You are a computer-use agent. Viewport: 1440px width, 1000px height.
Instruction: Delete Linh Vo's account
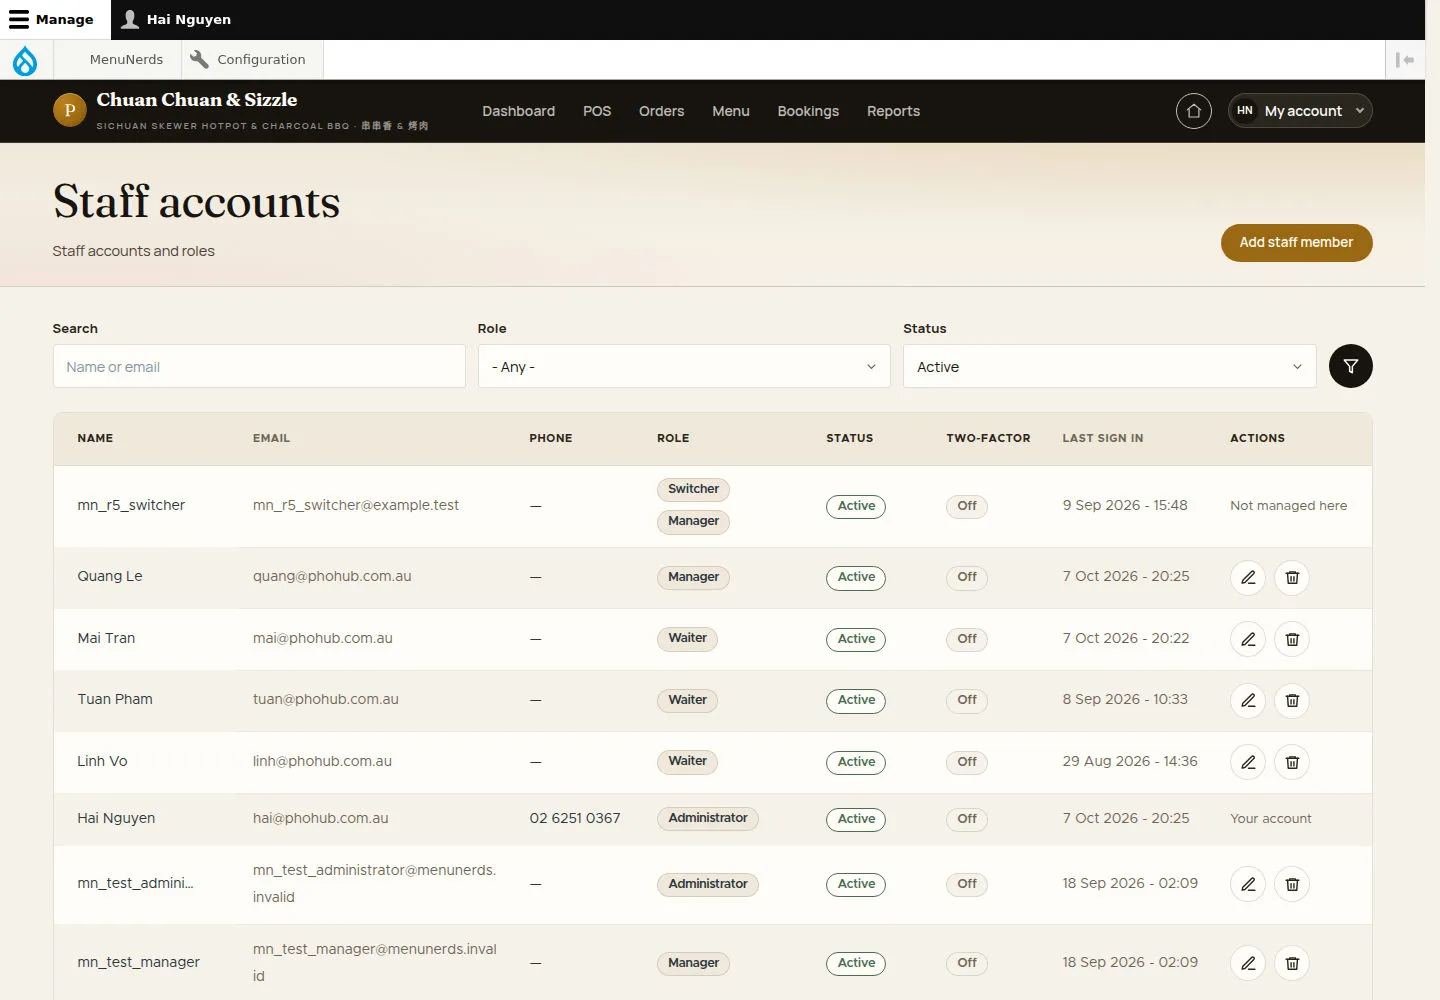click(1292, 762)
